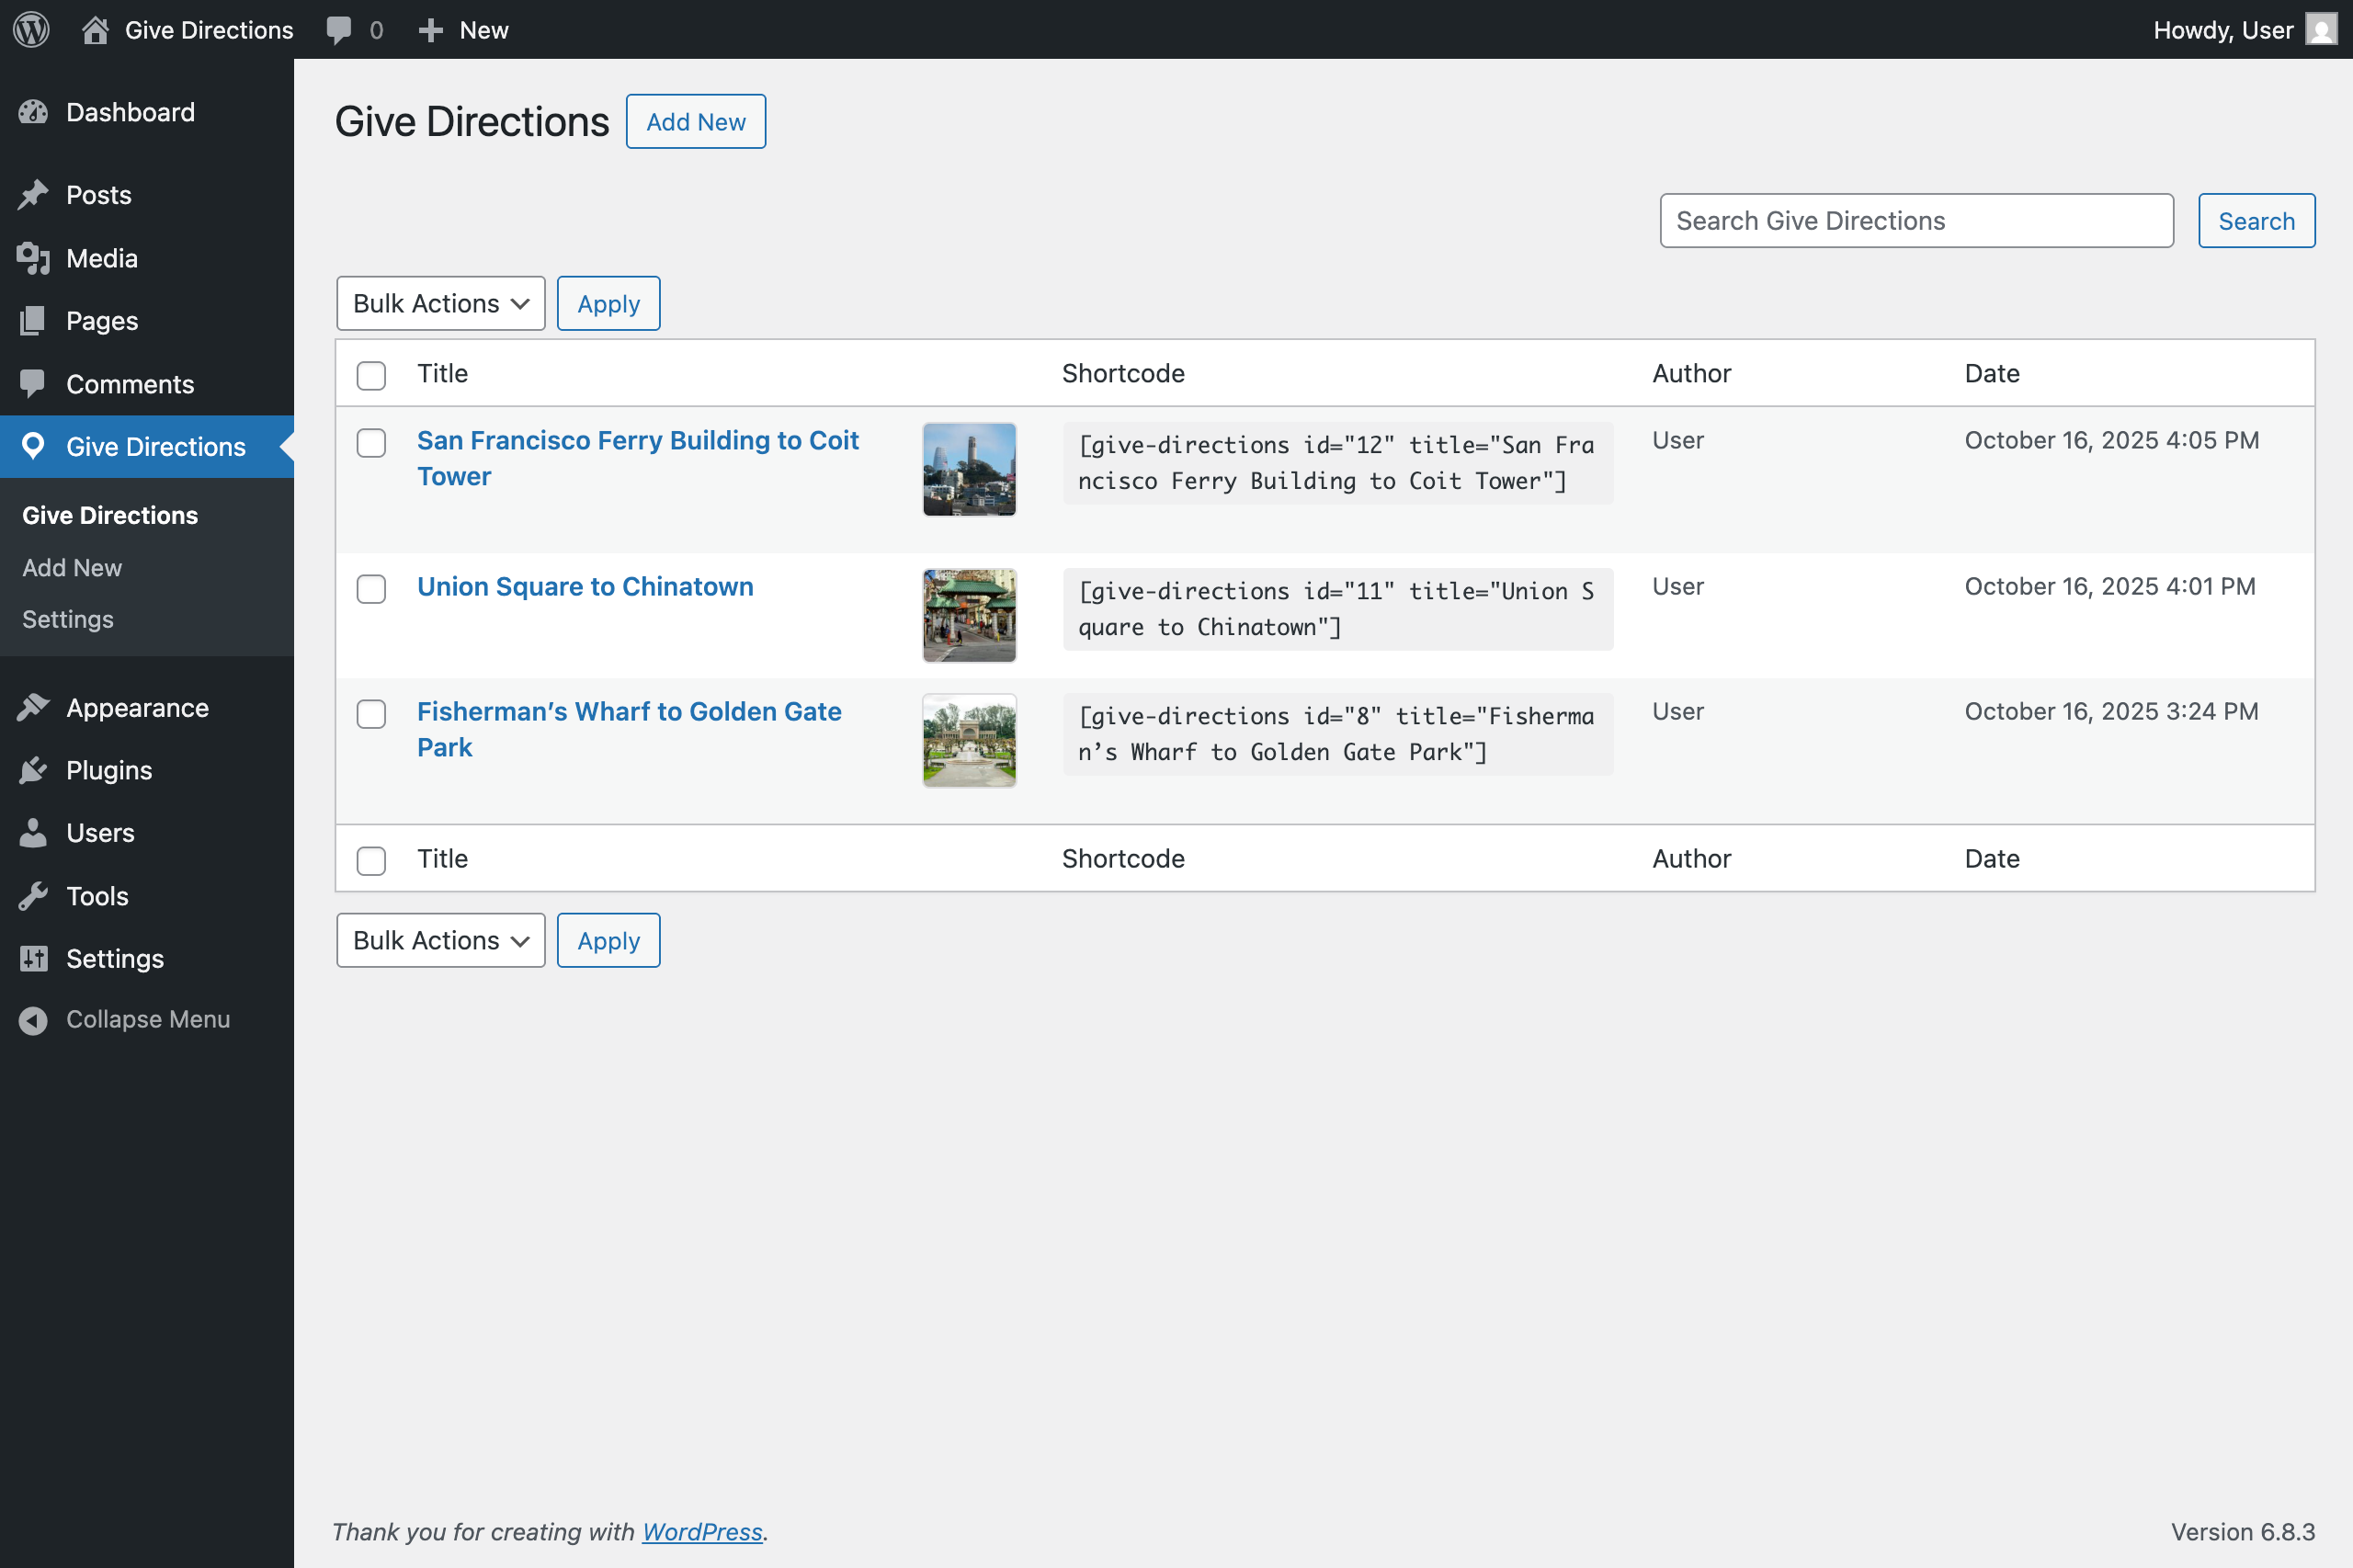Click New in the top admin bar
The height and width of the screenshot is (1568, 2353).
click(x=463, y=29)
